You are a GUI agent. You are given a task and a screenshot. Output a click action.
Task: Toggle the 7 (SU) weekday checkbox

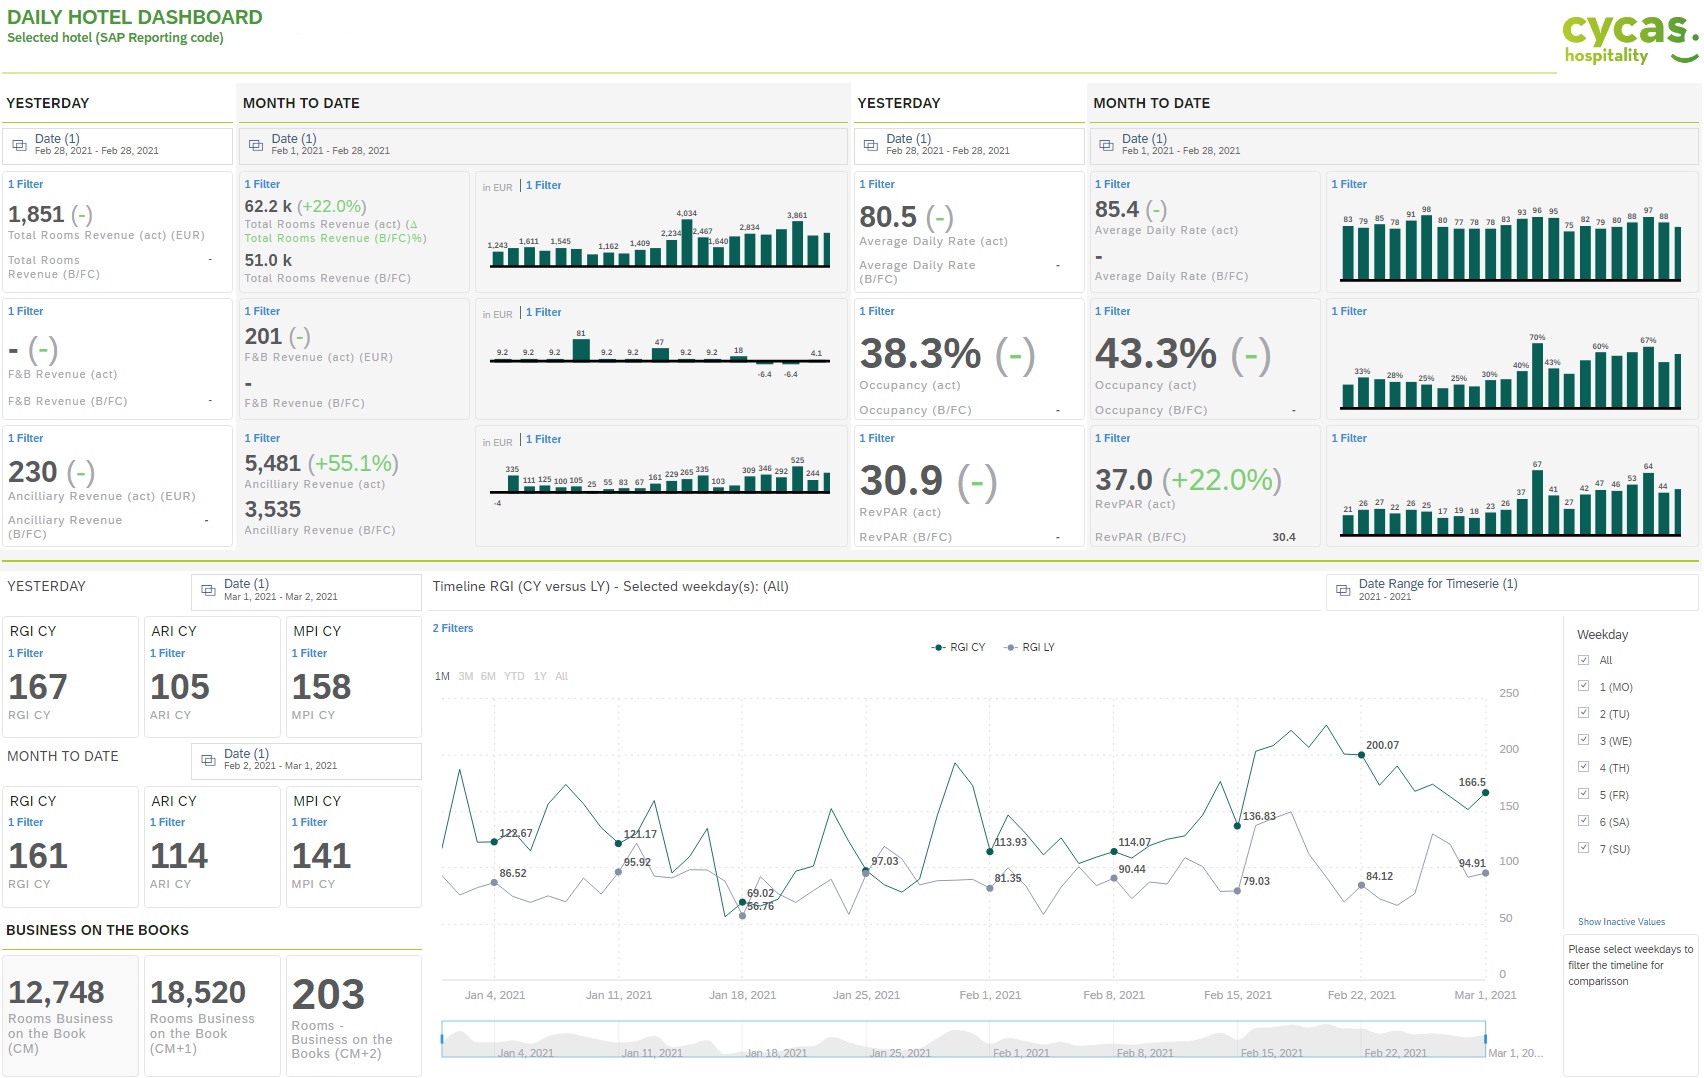point(1583,849)
